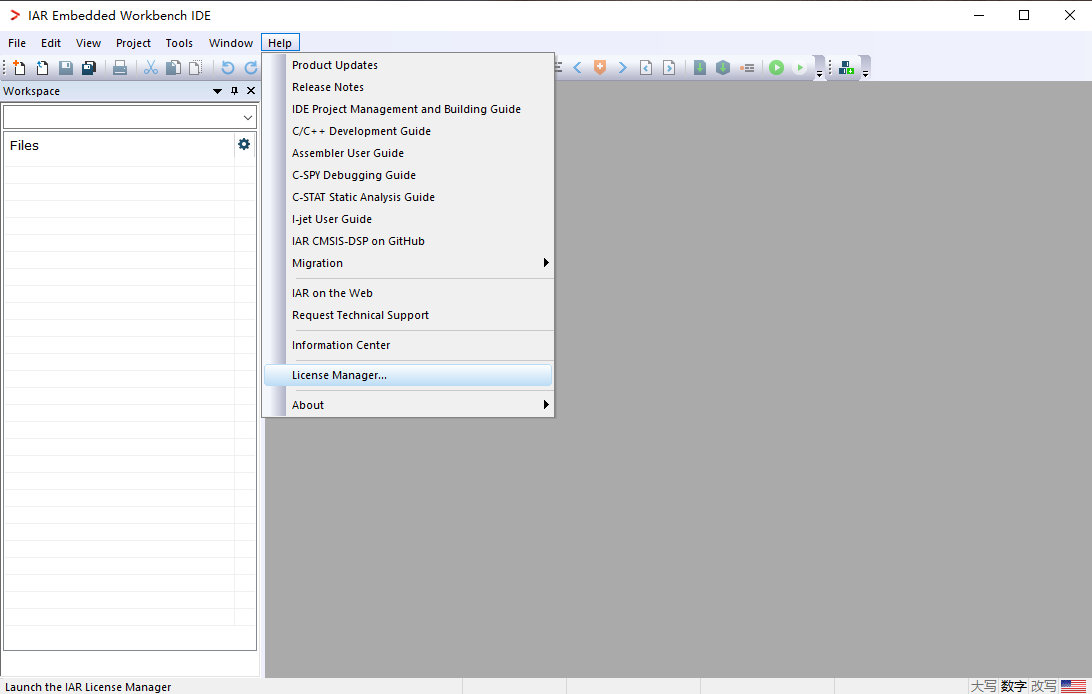Click the Files column header
This screenshot has height=694, width=1092.
[119, 145]
